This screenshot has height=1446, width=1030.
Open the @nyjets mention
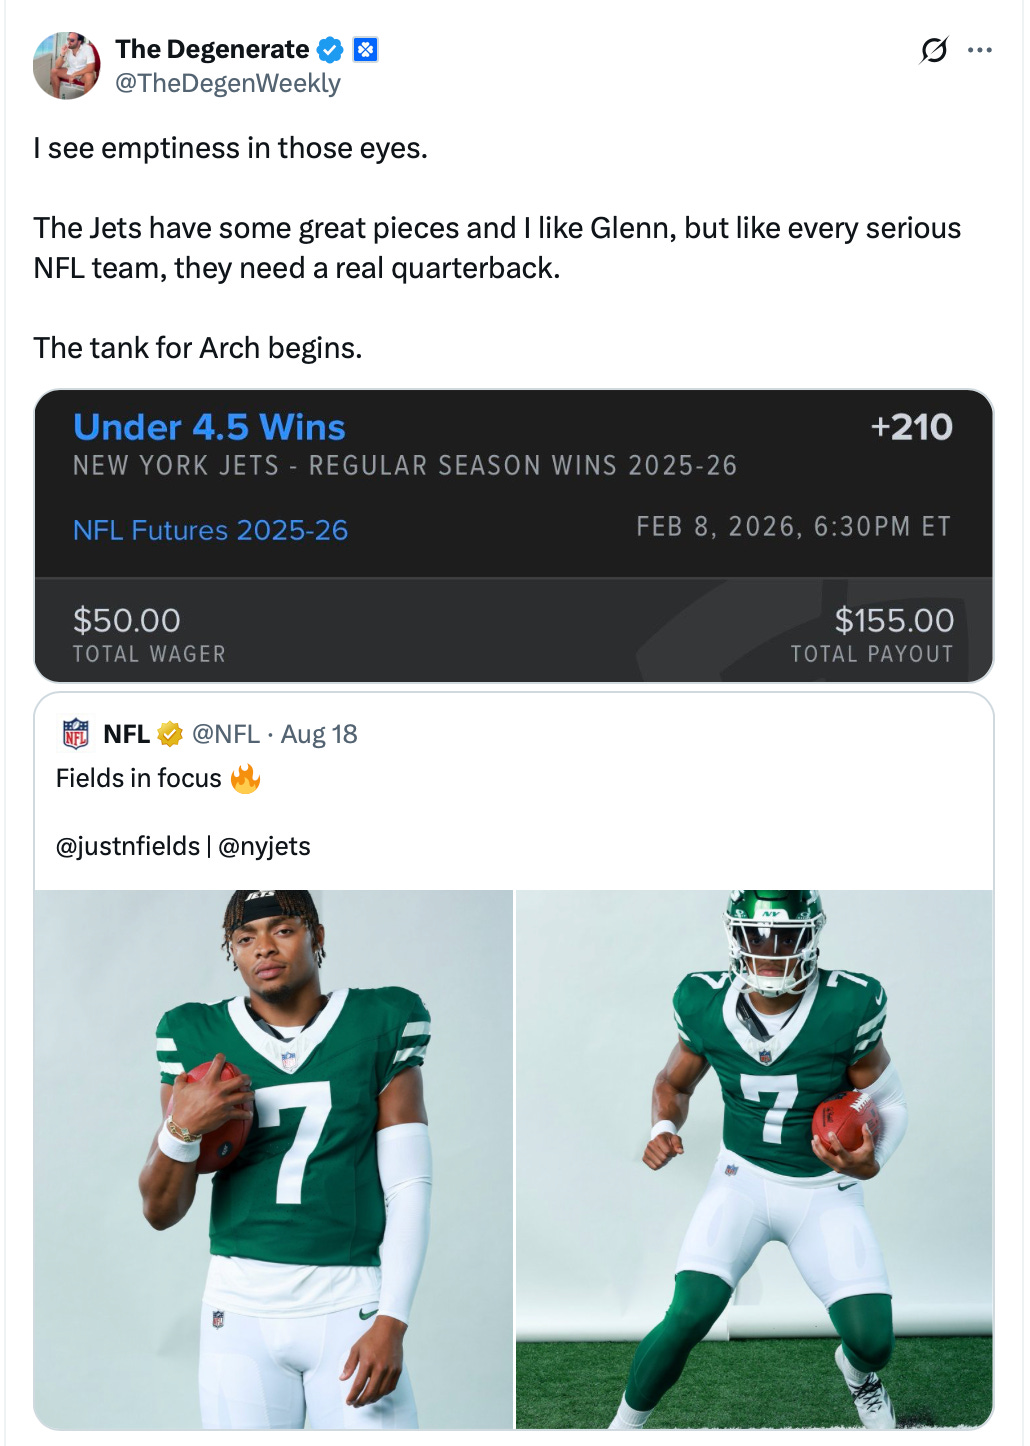[264, 846]
